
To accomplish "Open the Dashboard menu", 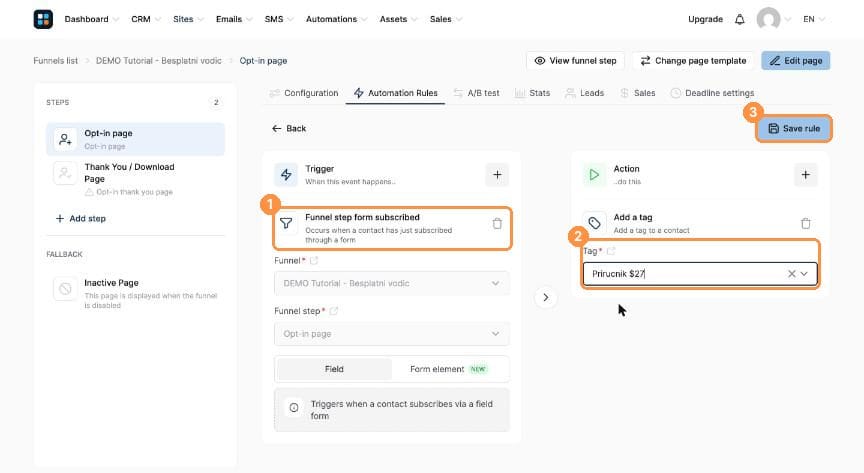I will coord(91,19).
